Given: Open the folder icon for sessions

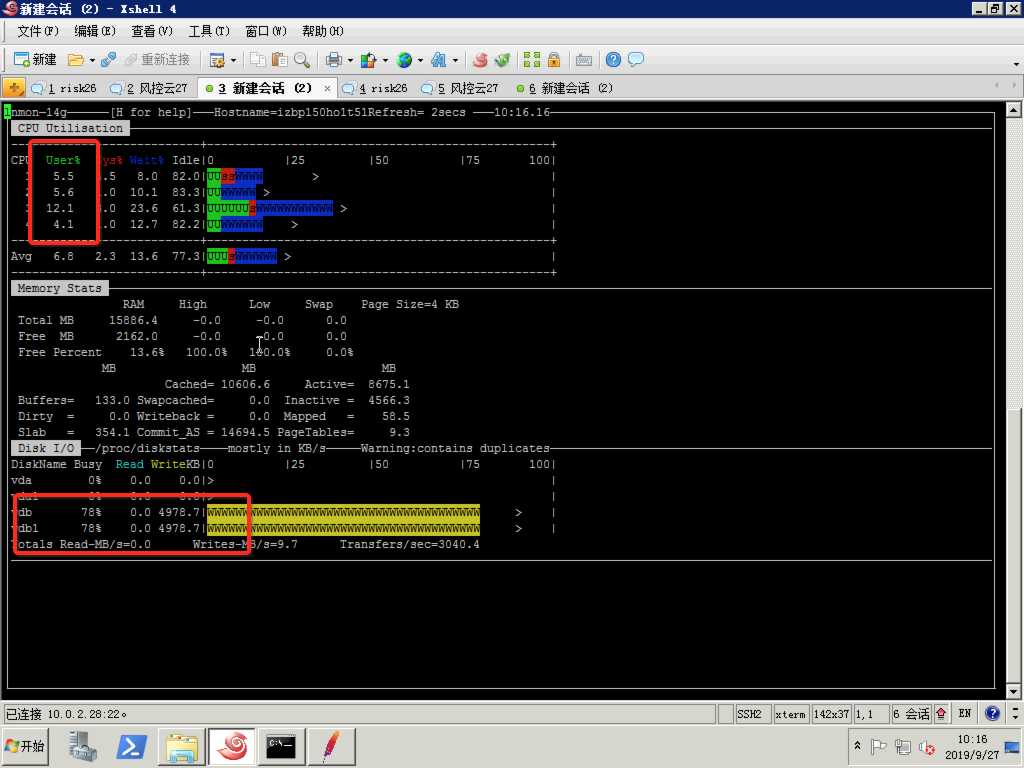Looking at the screenshot, I should 75,60.
